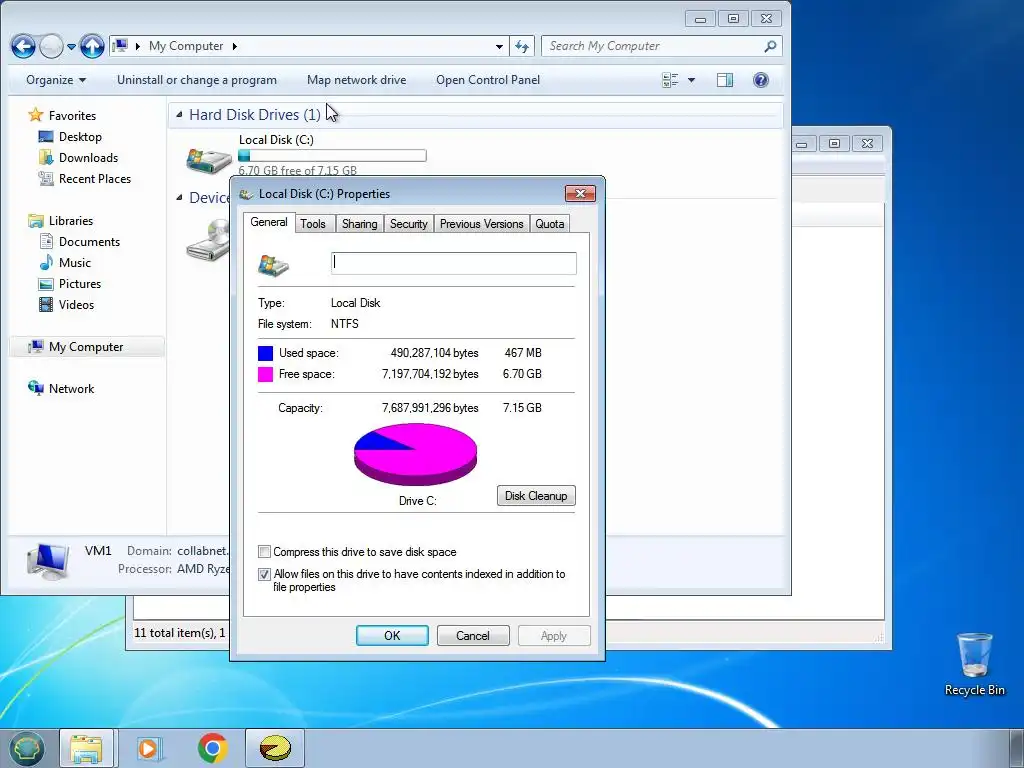This screenshot has width=1024, height=768.
Task: Close the Local Disk Properties dialog
Action: [x=580, y=193]
